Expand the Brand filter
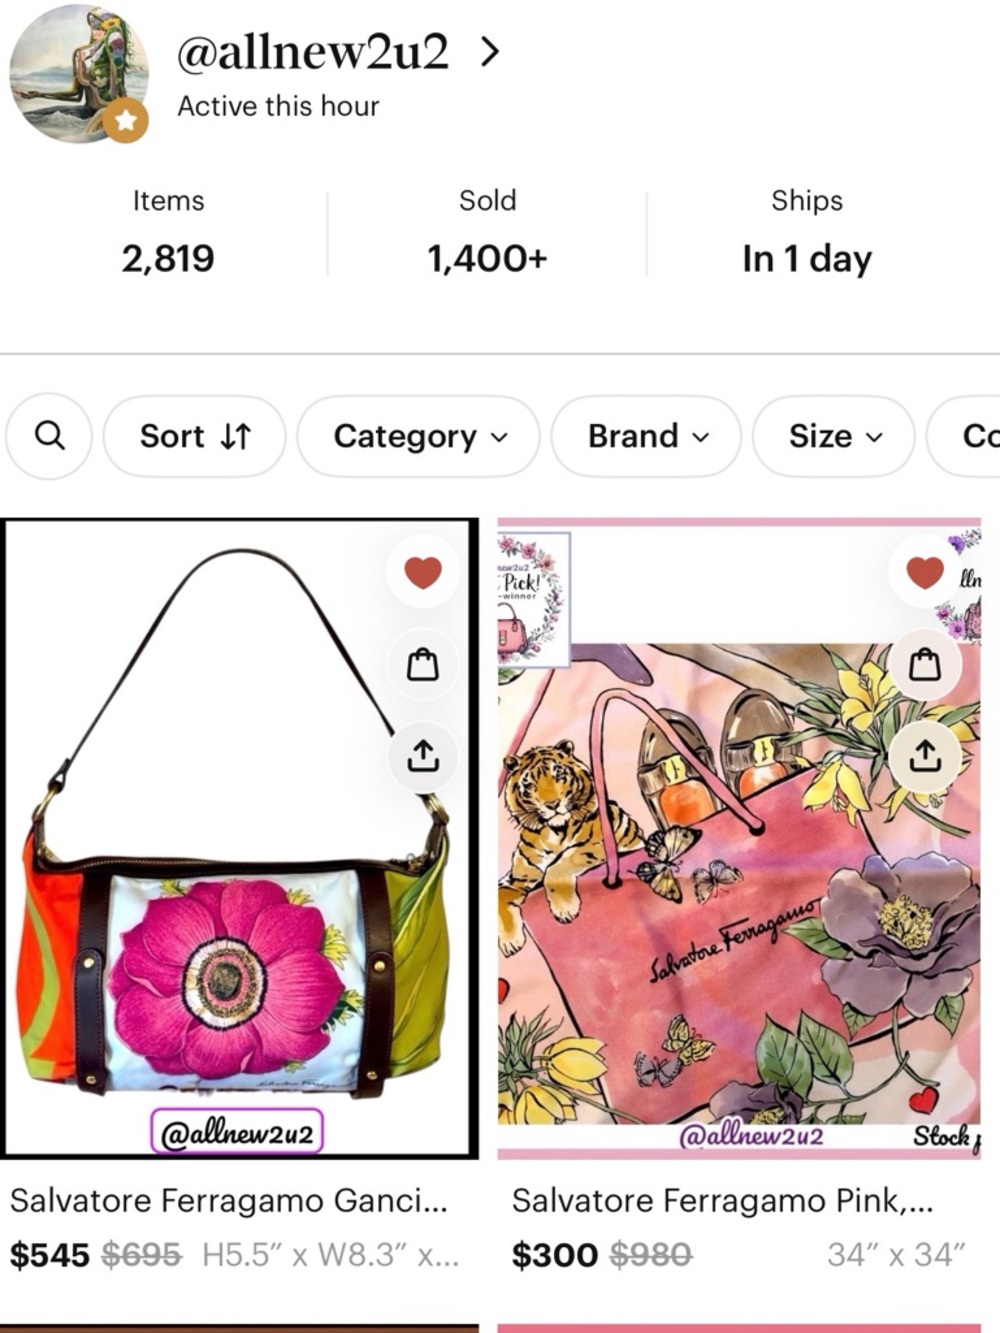Screen dimensions: 1000x1333 [647, 436]
